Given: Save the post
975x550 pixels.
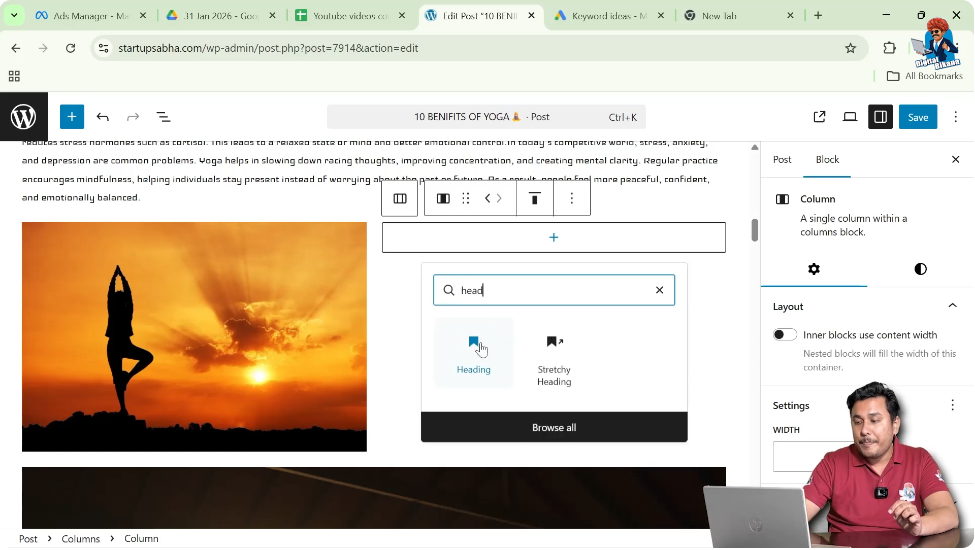Looking at the screenshot, I should (918, 117).
